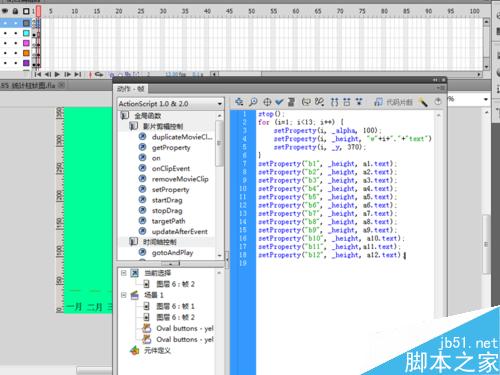Select removeMovieClip in the functions list
Viewport: 500px width, 375px height.
pos(180,179)
